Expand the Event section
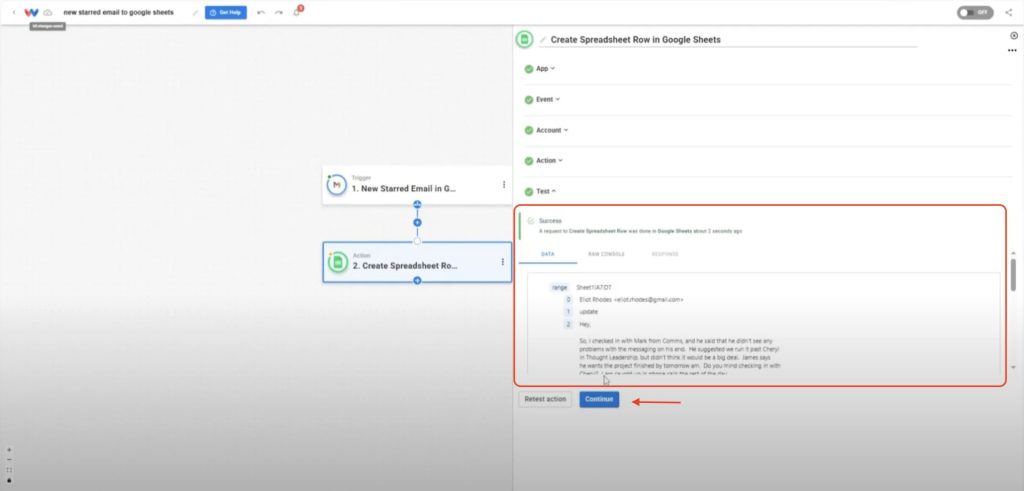Screen dimensions: 1024x491 [x=549, y=99]
